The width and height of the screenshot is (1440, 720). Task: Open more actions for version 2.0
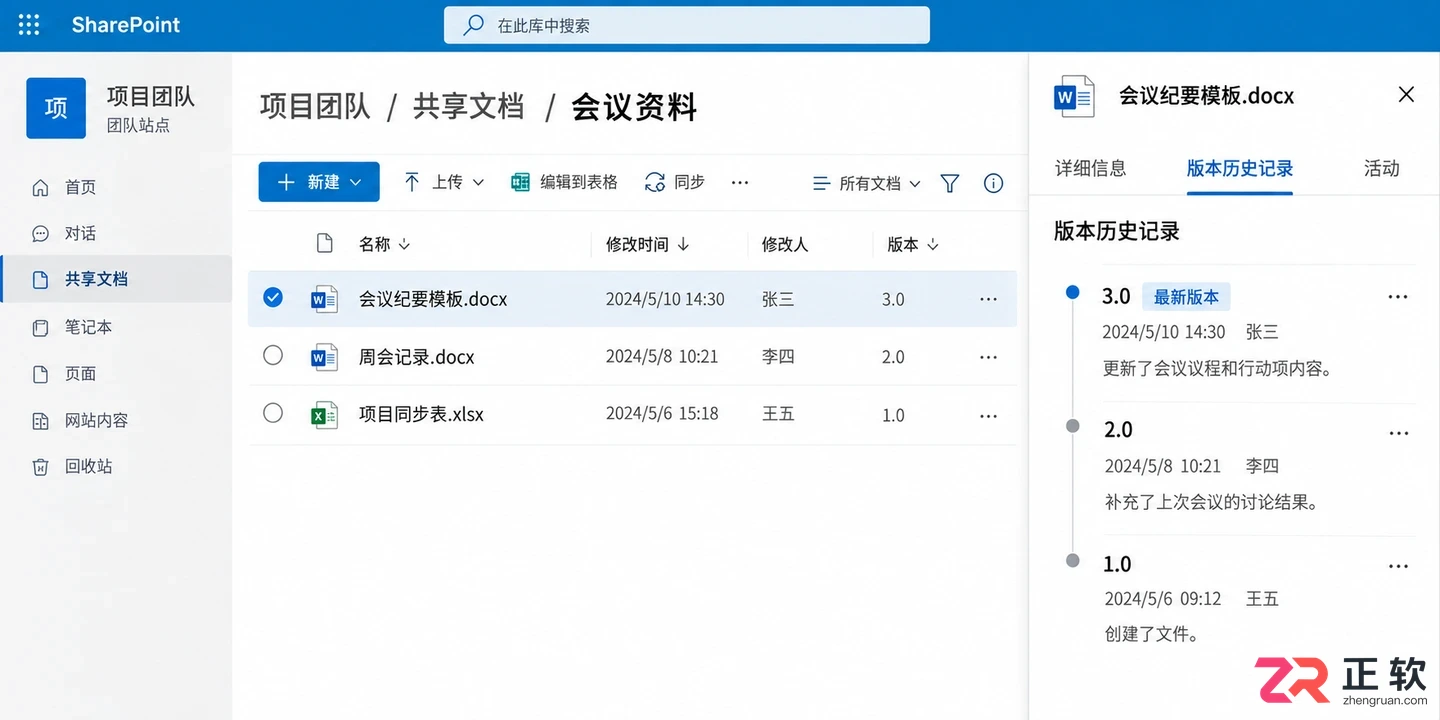(x=1398, y=433)
